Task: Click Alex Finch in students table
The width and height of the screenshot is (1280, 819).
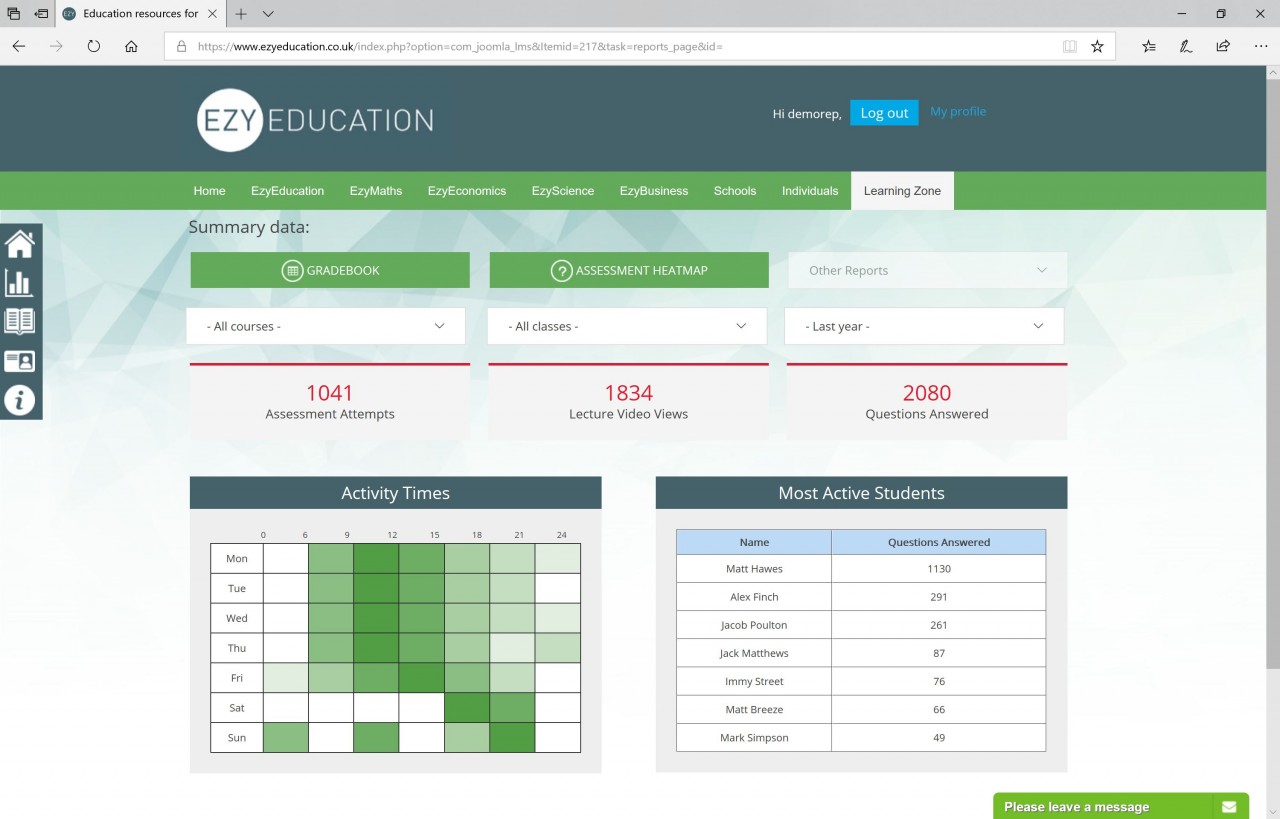Action: (754, 597)
